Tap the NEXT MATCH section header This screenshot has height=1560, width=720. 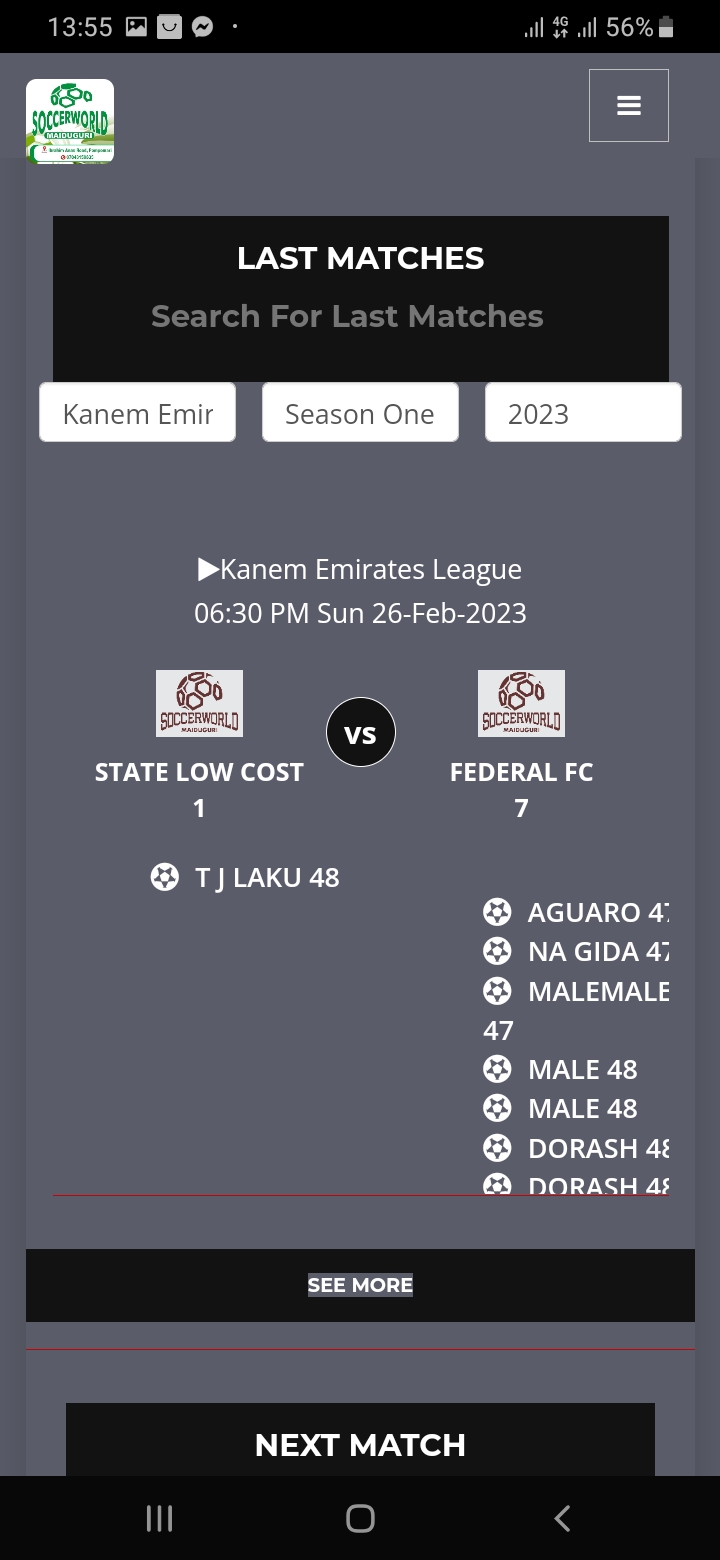click(x=360, y=1444)
